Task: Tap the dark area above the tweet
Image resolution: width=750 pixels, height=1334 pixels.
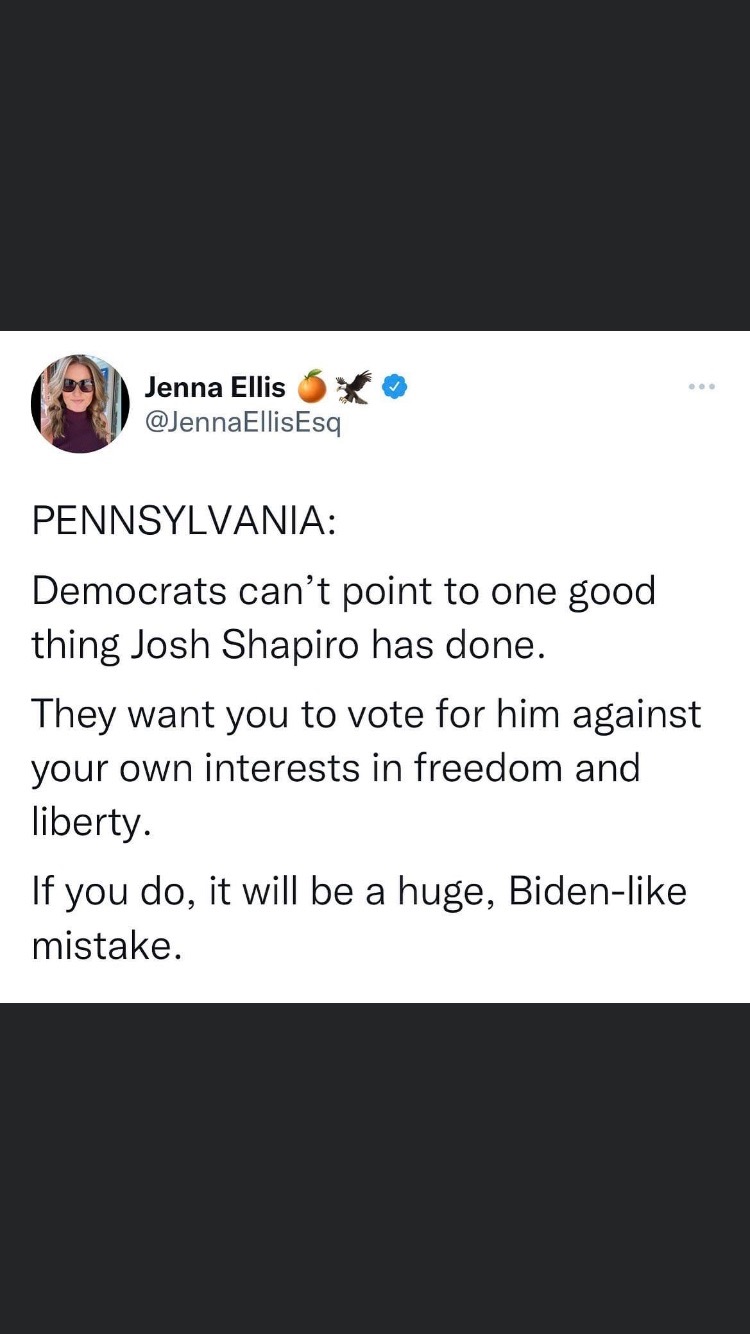Action: click(375, 165)
